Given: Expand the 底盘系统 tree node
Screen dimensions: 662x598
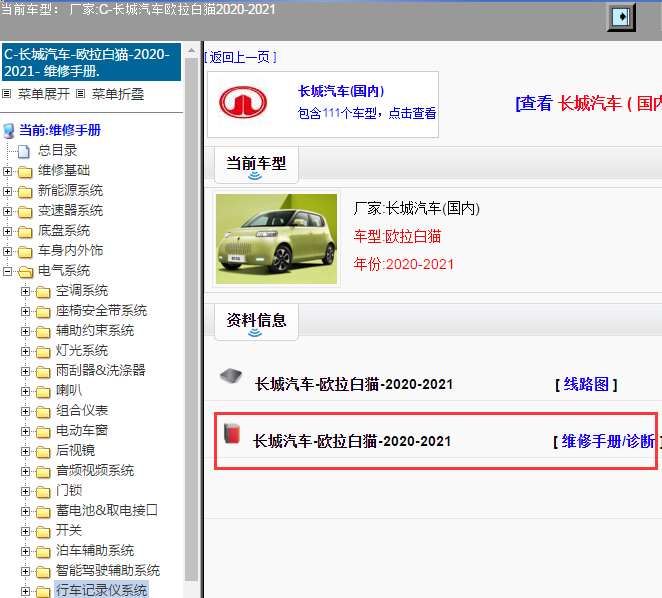Looking at the screenshot, I should pos(7,231).
